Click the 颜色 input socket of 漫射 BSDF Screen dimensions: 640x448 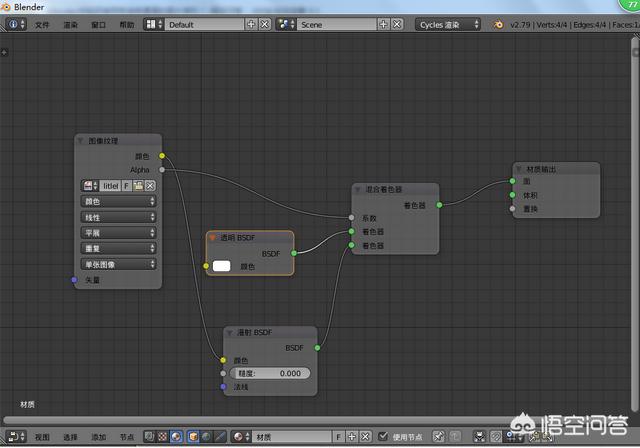click(223, 360)
